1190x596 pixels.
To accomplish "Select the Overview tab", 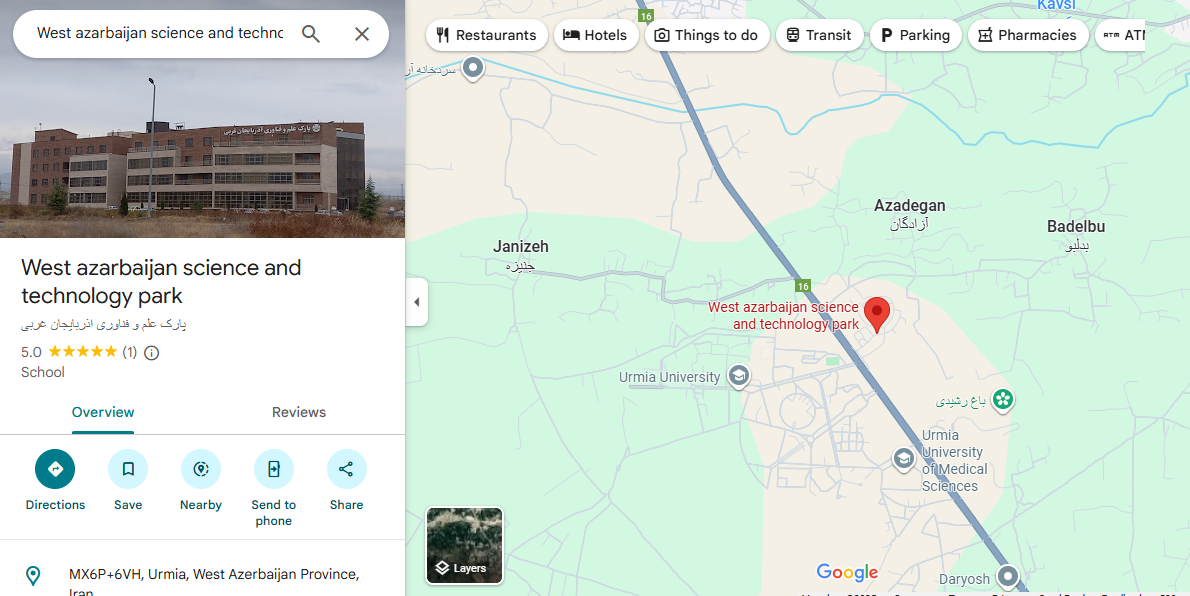I will [x=102, y=412].
